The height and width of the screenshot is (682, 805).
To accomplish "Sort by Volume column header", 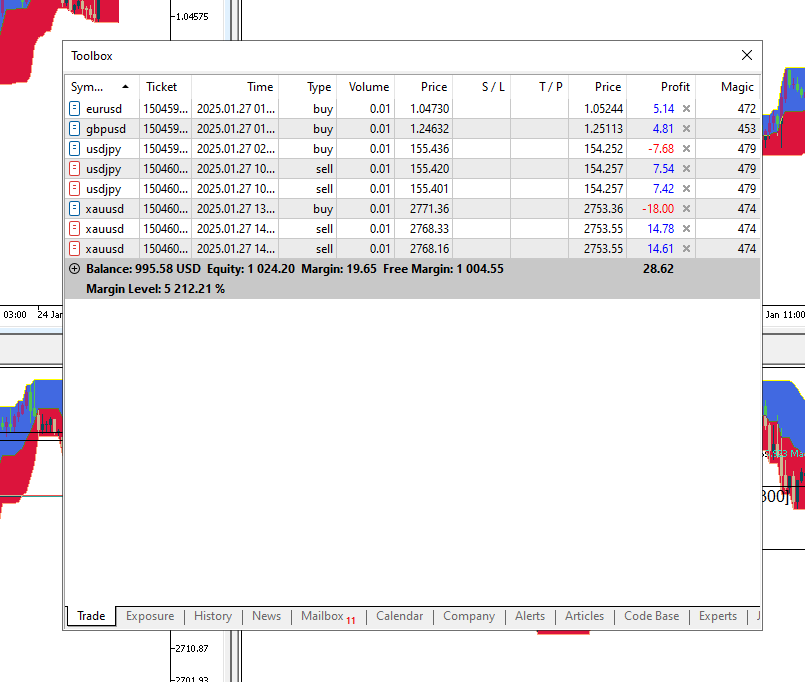I will pyautogui.click(x=368, y=87).
